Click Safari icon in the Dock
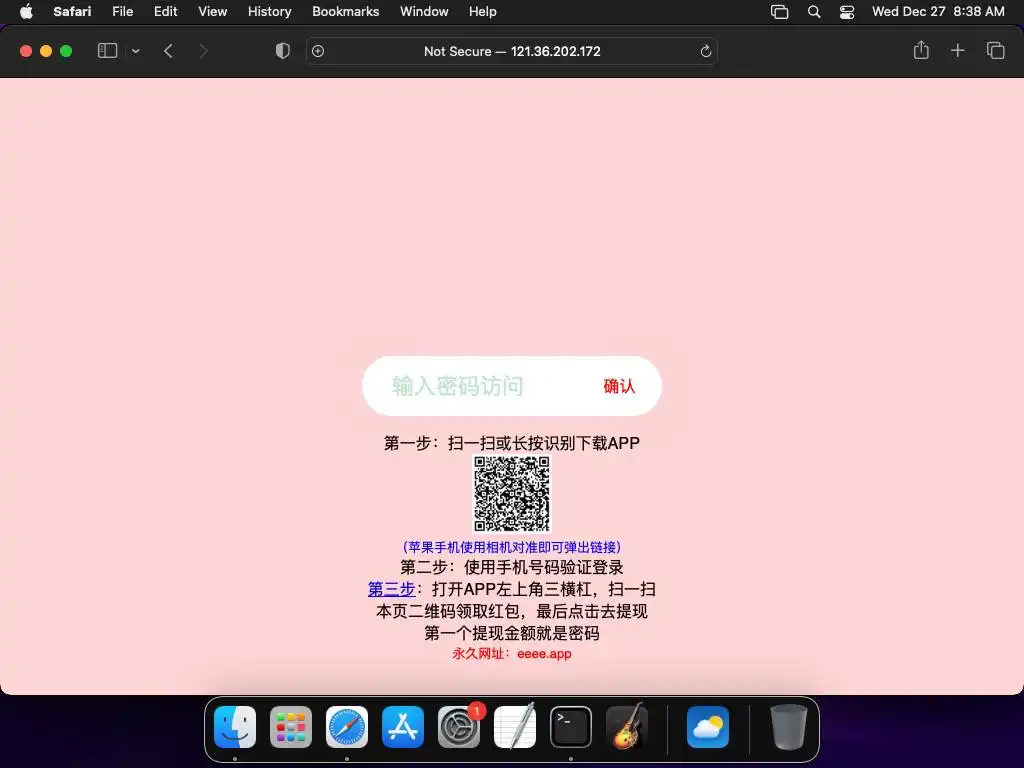The image size is (1024, 768). click(x=347, y=727)
